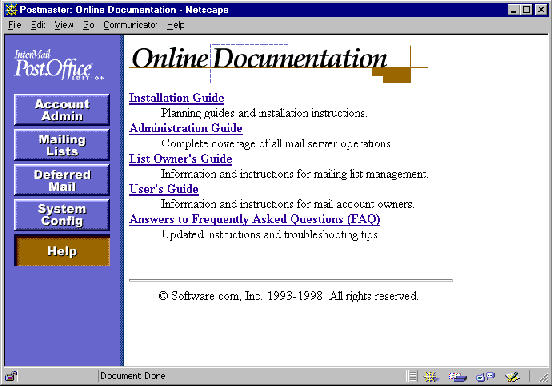Select the System Config button
The height and width of the screenshot is (386, 552).
[x=62, y=215]
